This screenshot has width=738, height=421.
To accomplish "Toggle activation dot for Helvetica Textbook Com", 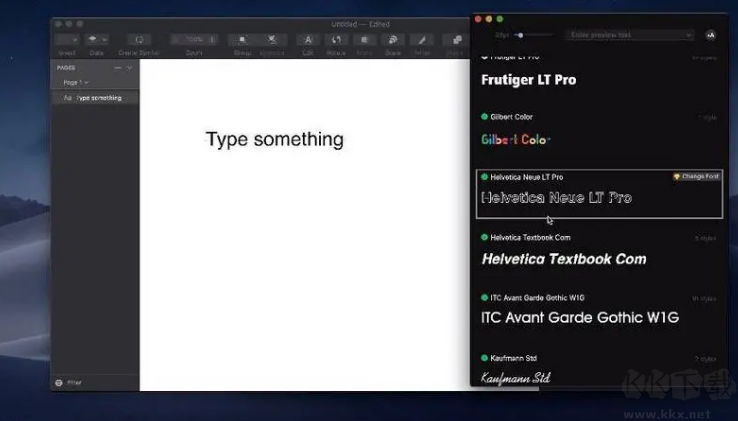I will (484, 237).
